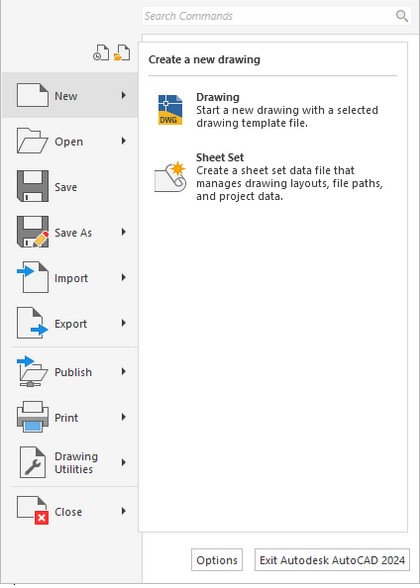The height and width of the screenshot is (588, 420).
Task: Expand the Import submenu arrow
Action: pos(123,278)
